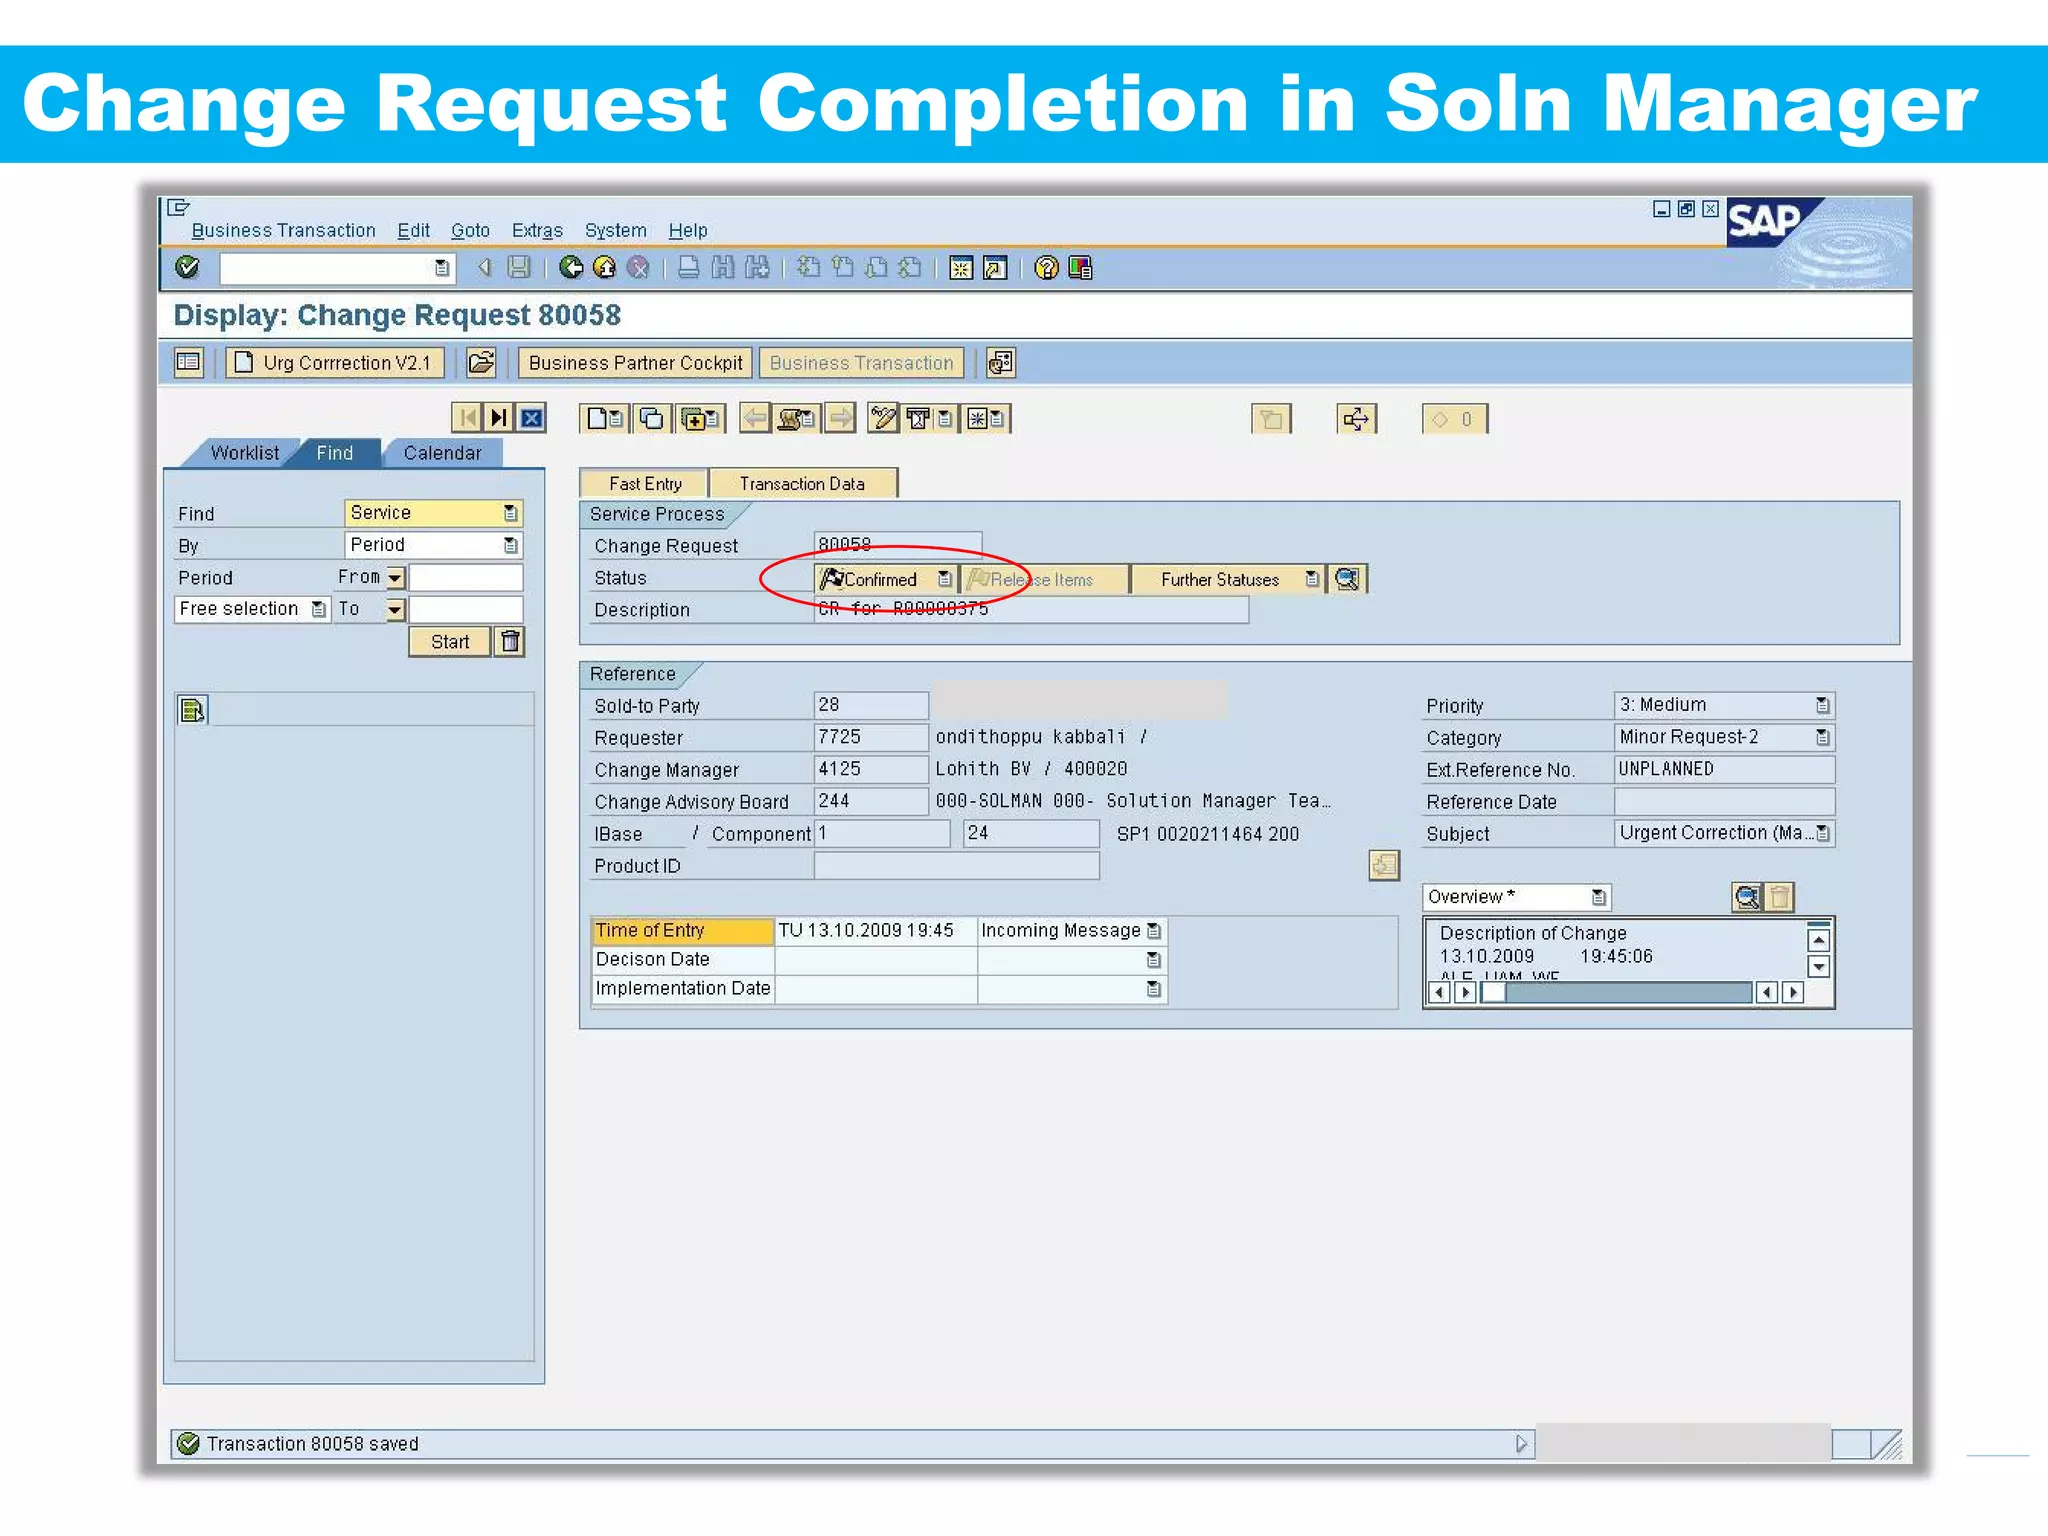Click the command field input box
2048x1536 pixels.
[x=337, y=267]
